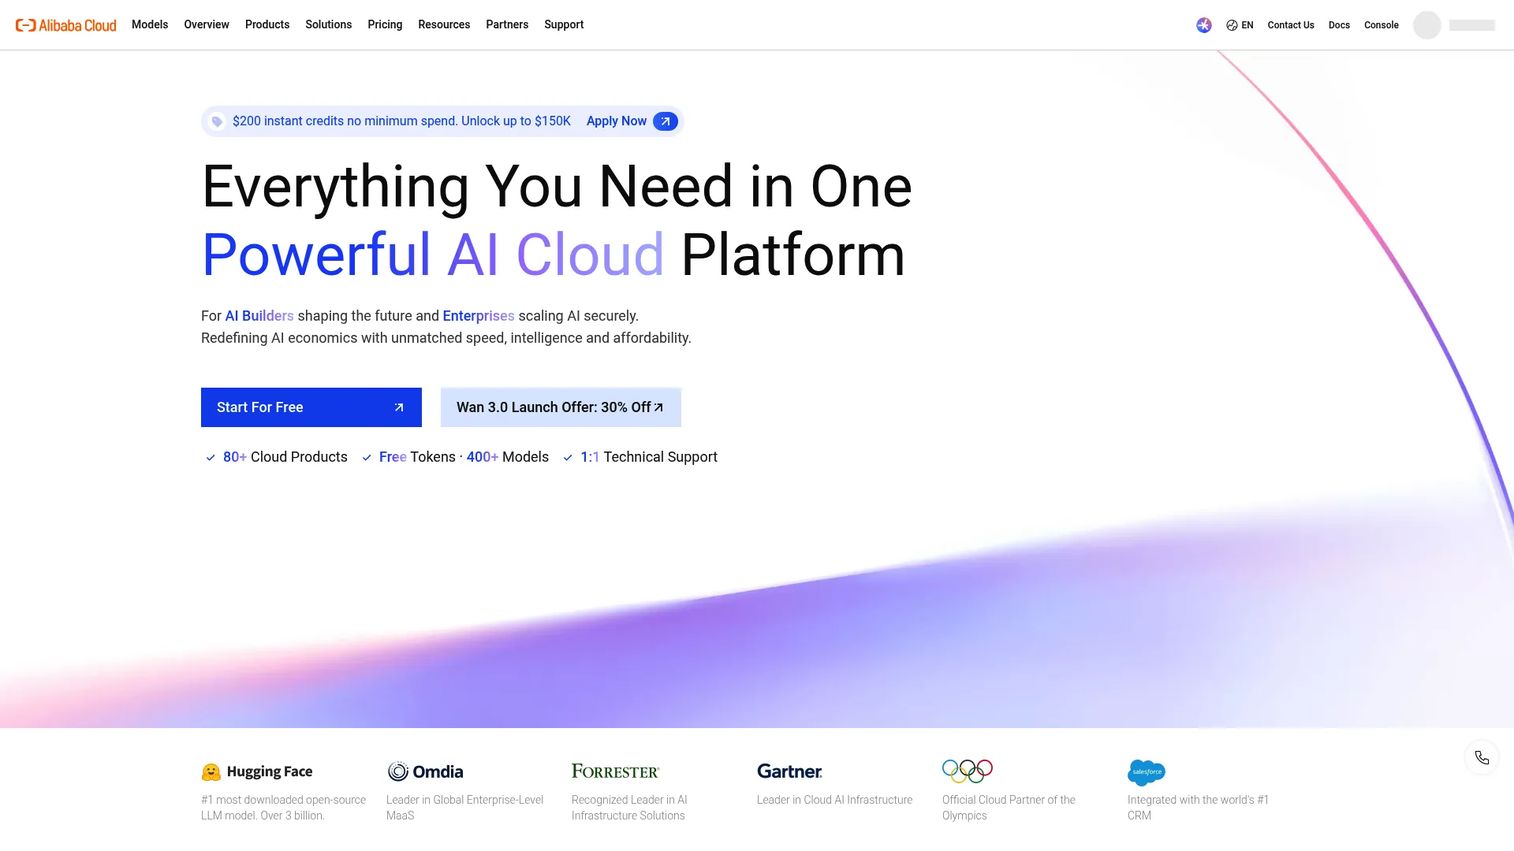1514x851 pixels.
Task: Click the "1:1 Technical Support" text
Action: tap(649, 457)
